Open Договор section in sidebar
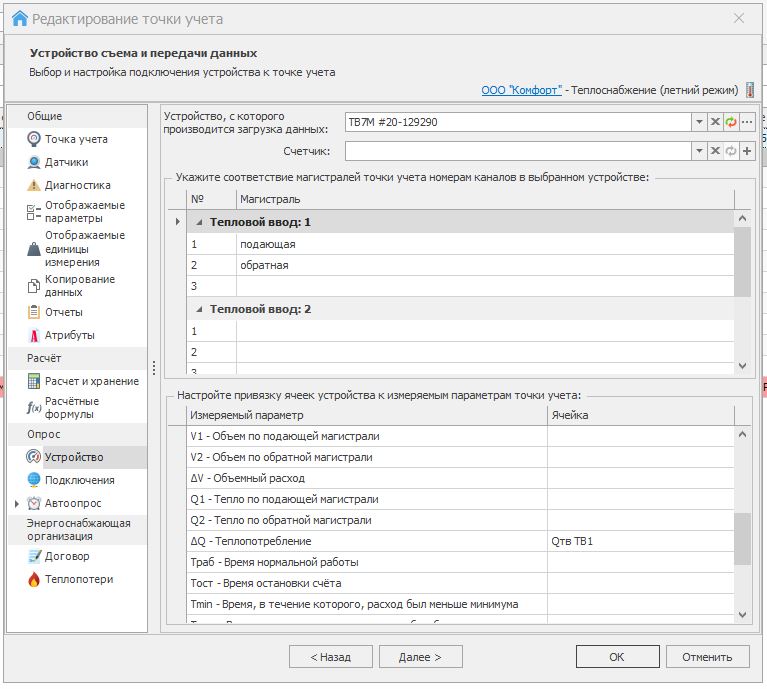 (x=66, y=556)
